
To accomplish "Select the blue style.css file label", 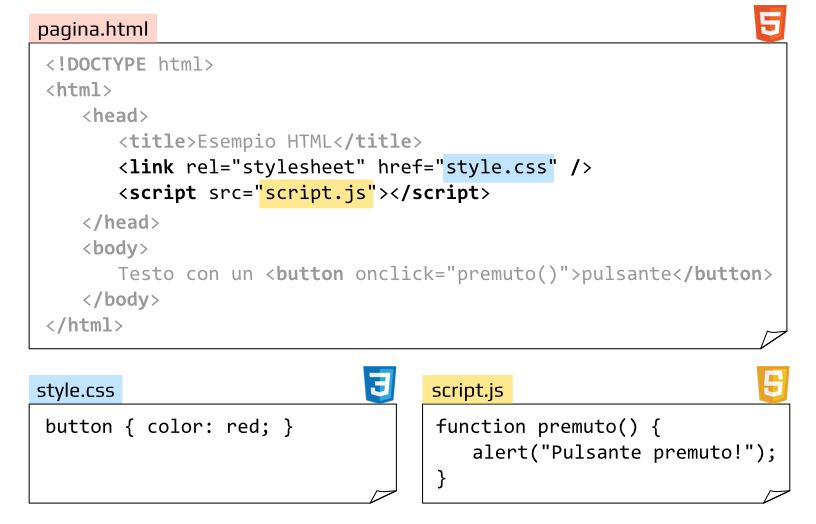I will point(75,390).
